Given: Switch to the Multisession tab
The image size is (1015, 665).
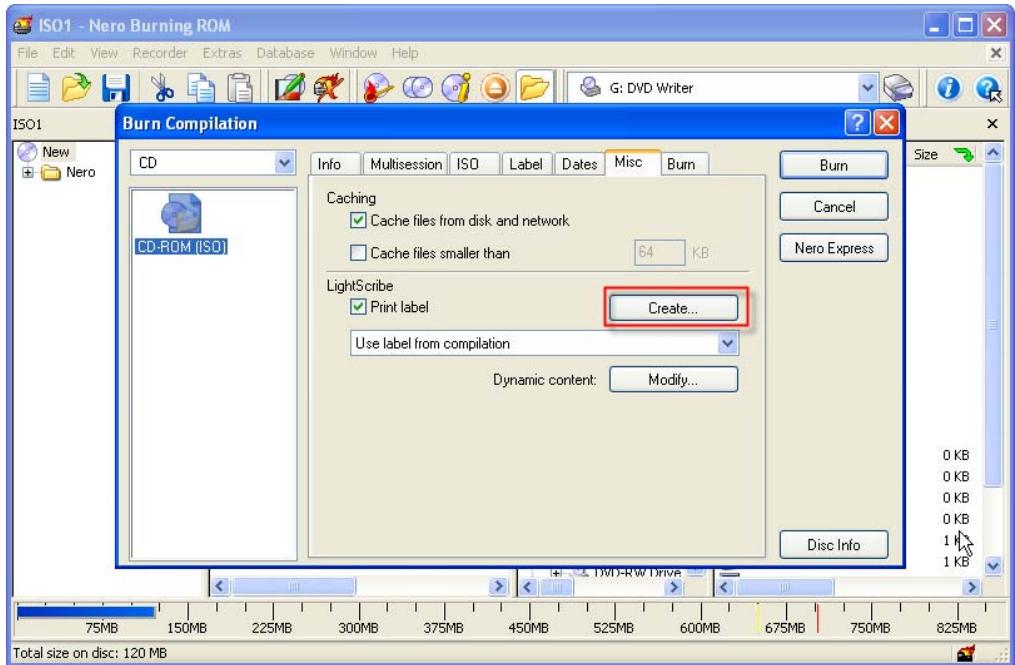Looking at the screenshot, I should 406,164.
